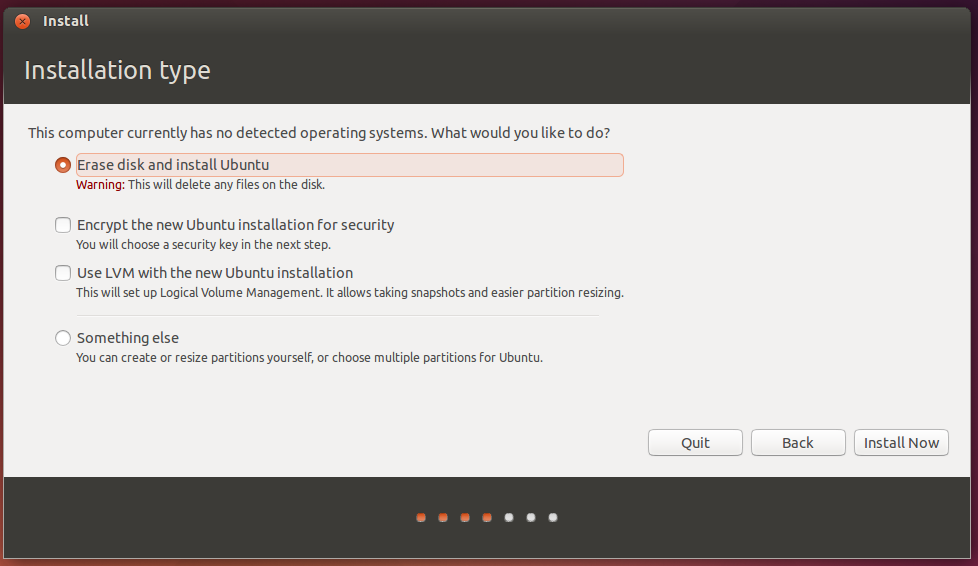Click the 'Installation type' heading
Viewport: 978px width, 566px height.
(x=117, y=70)
